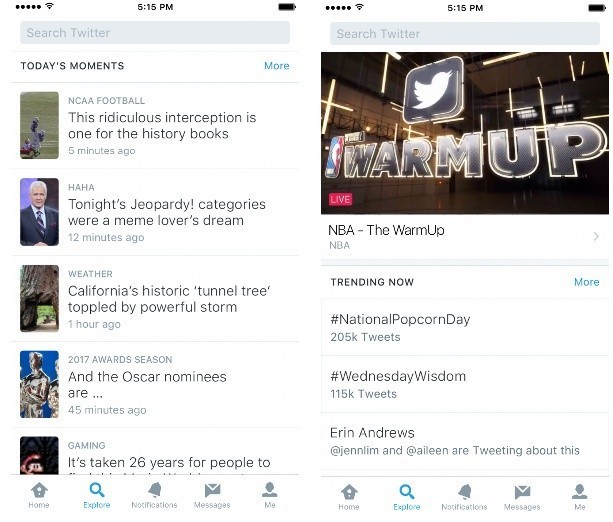Open #WednesdayWisdom trend
This screenshot has height=522, width=613.
click(x=465, y=384)
